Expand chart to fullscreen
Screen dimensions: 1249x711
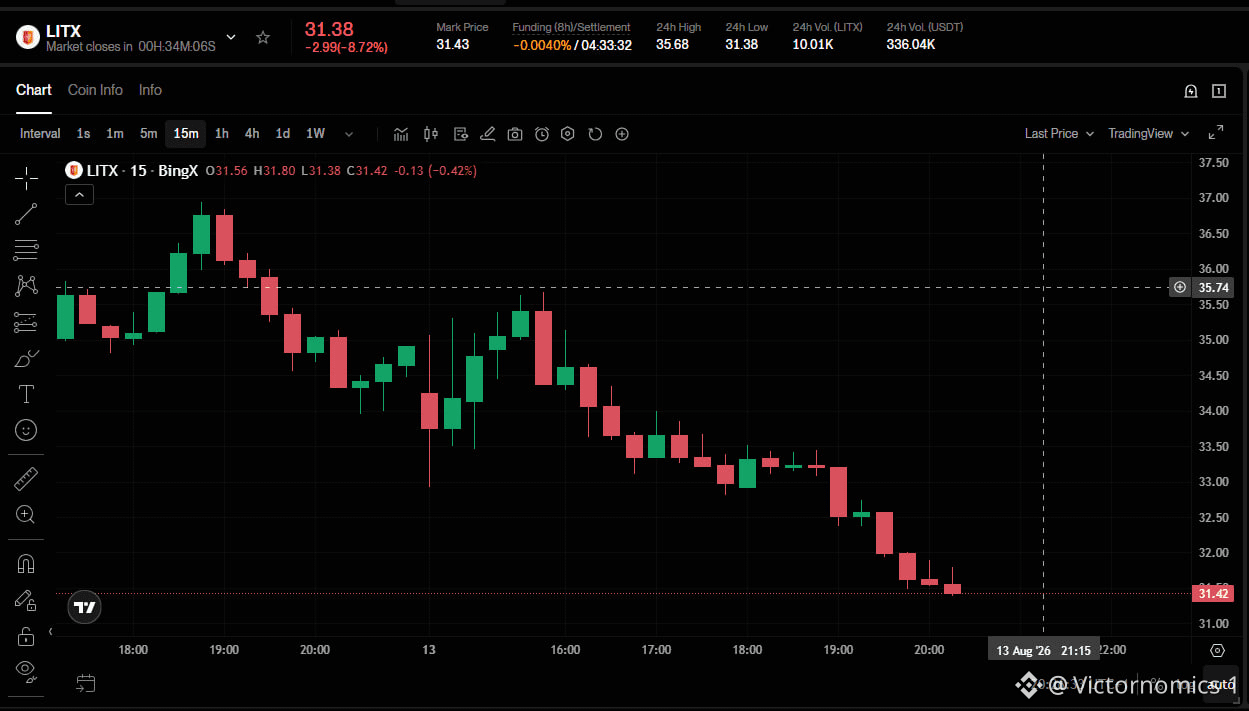pyautogui.click(x=1216, y=133)
